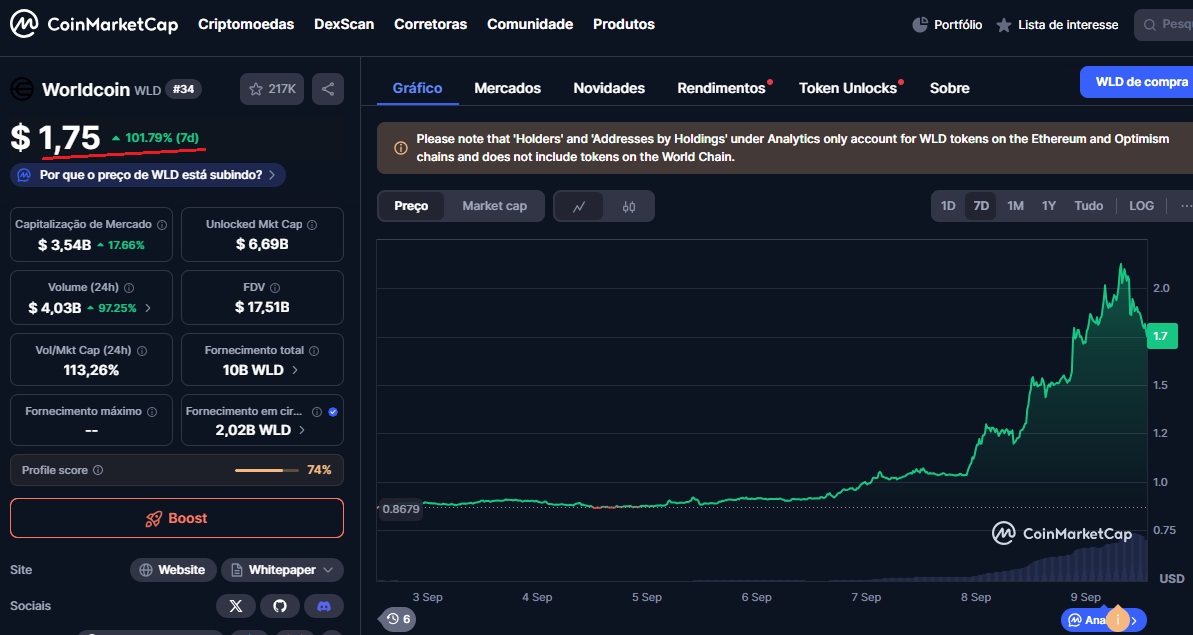Open info icon beside Vol/Mkt Cap (24h)
This screenshot has width=1193, height=635.
coord(142,351)
